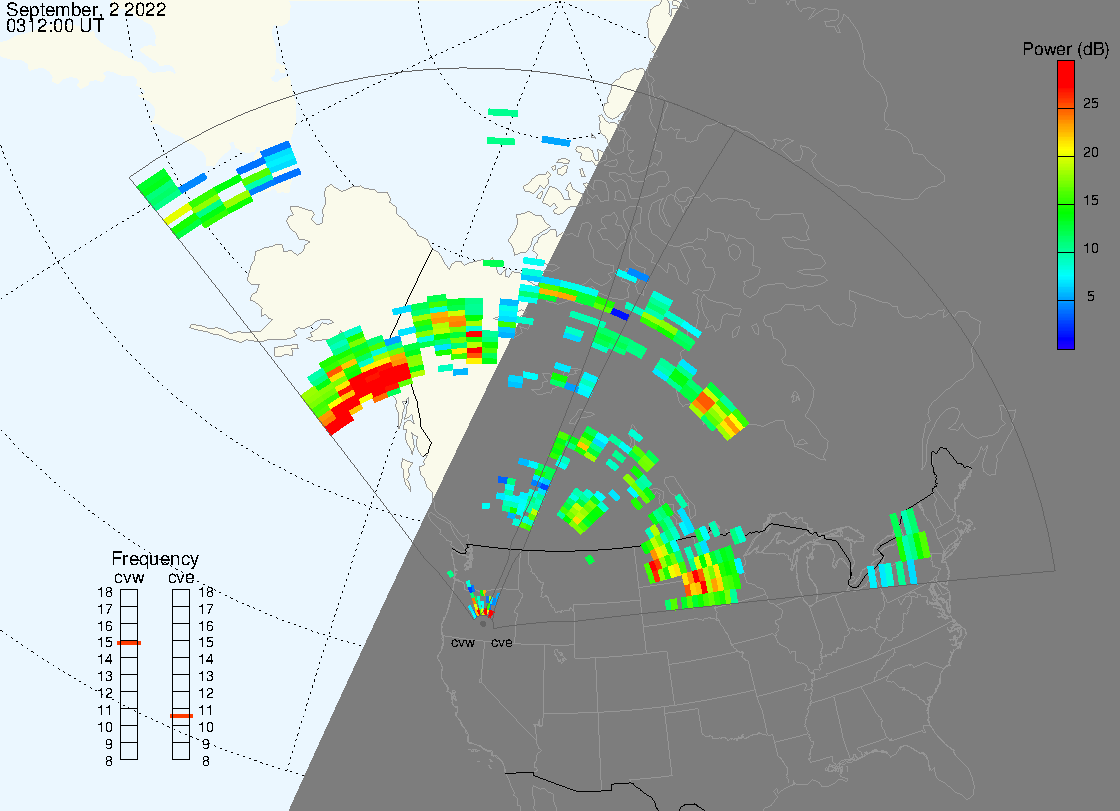Screen dimensions: 1120x811
Task: Click the power color scale bar
Action: point(1066,205)
